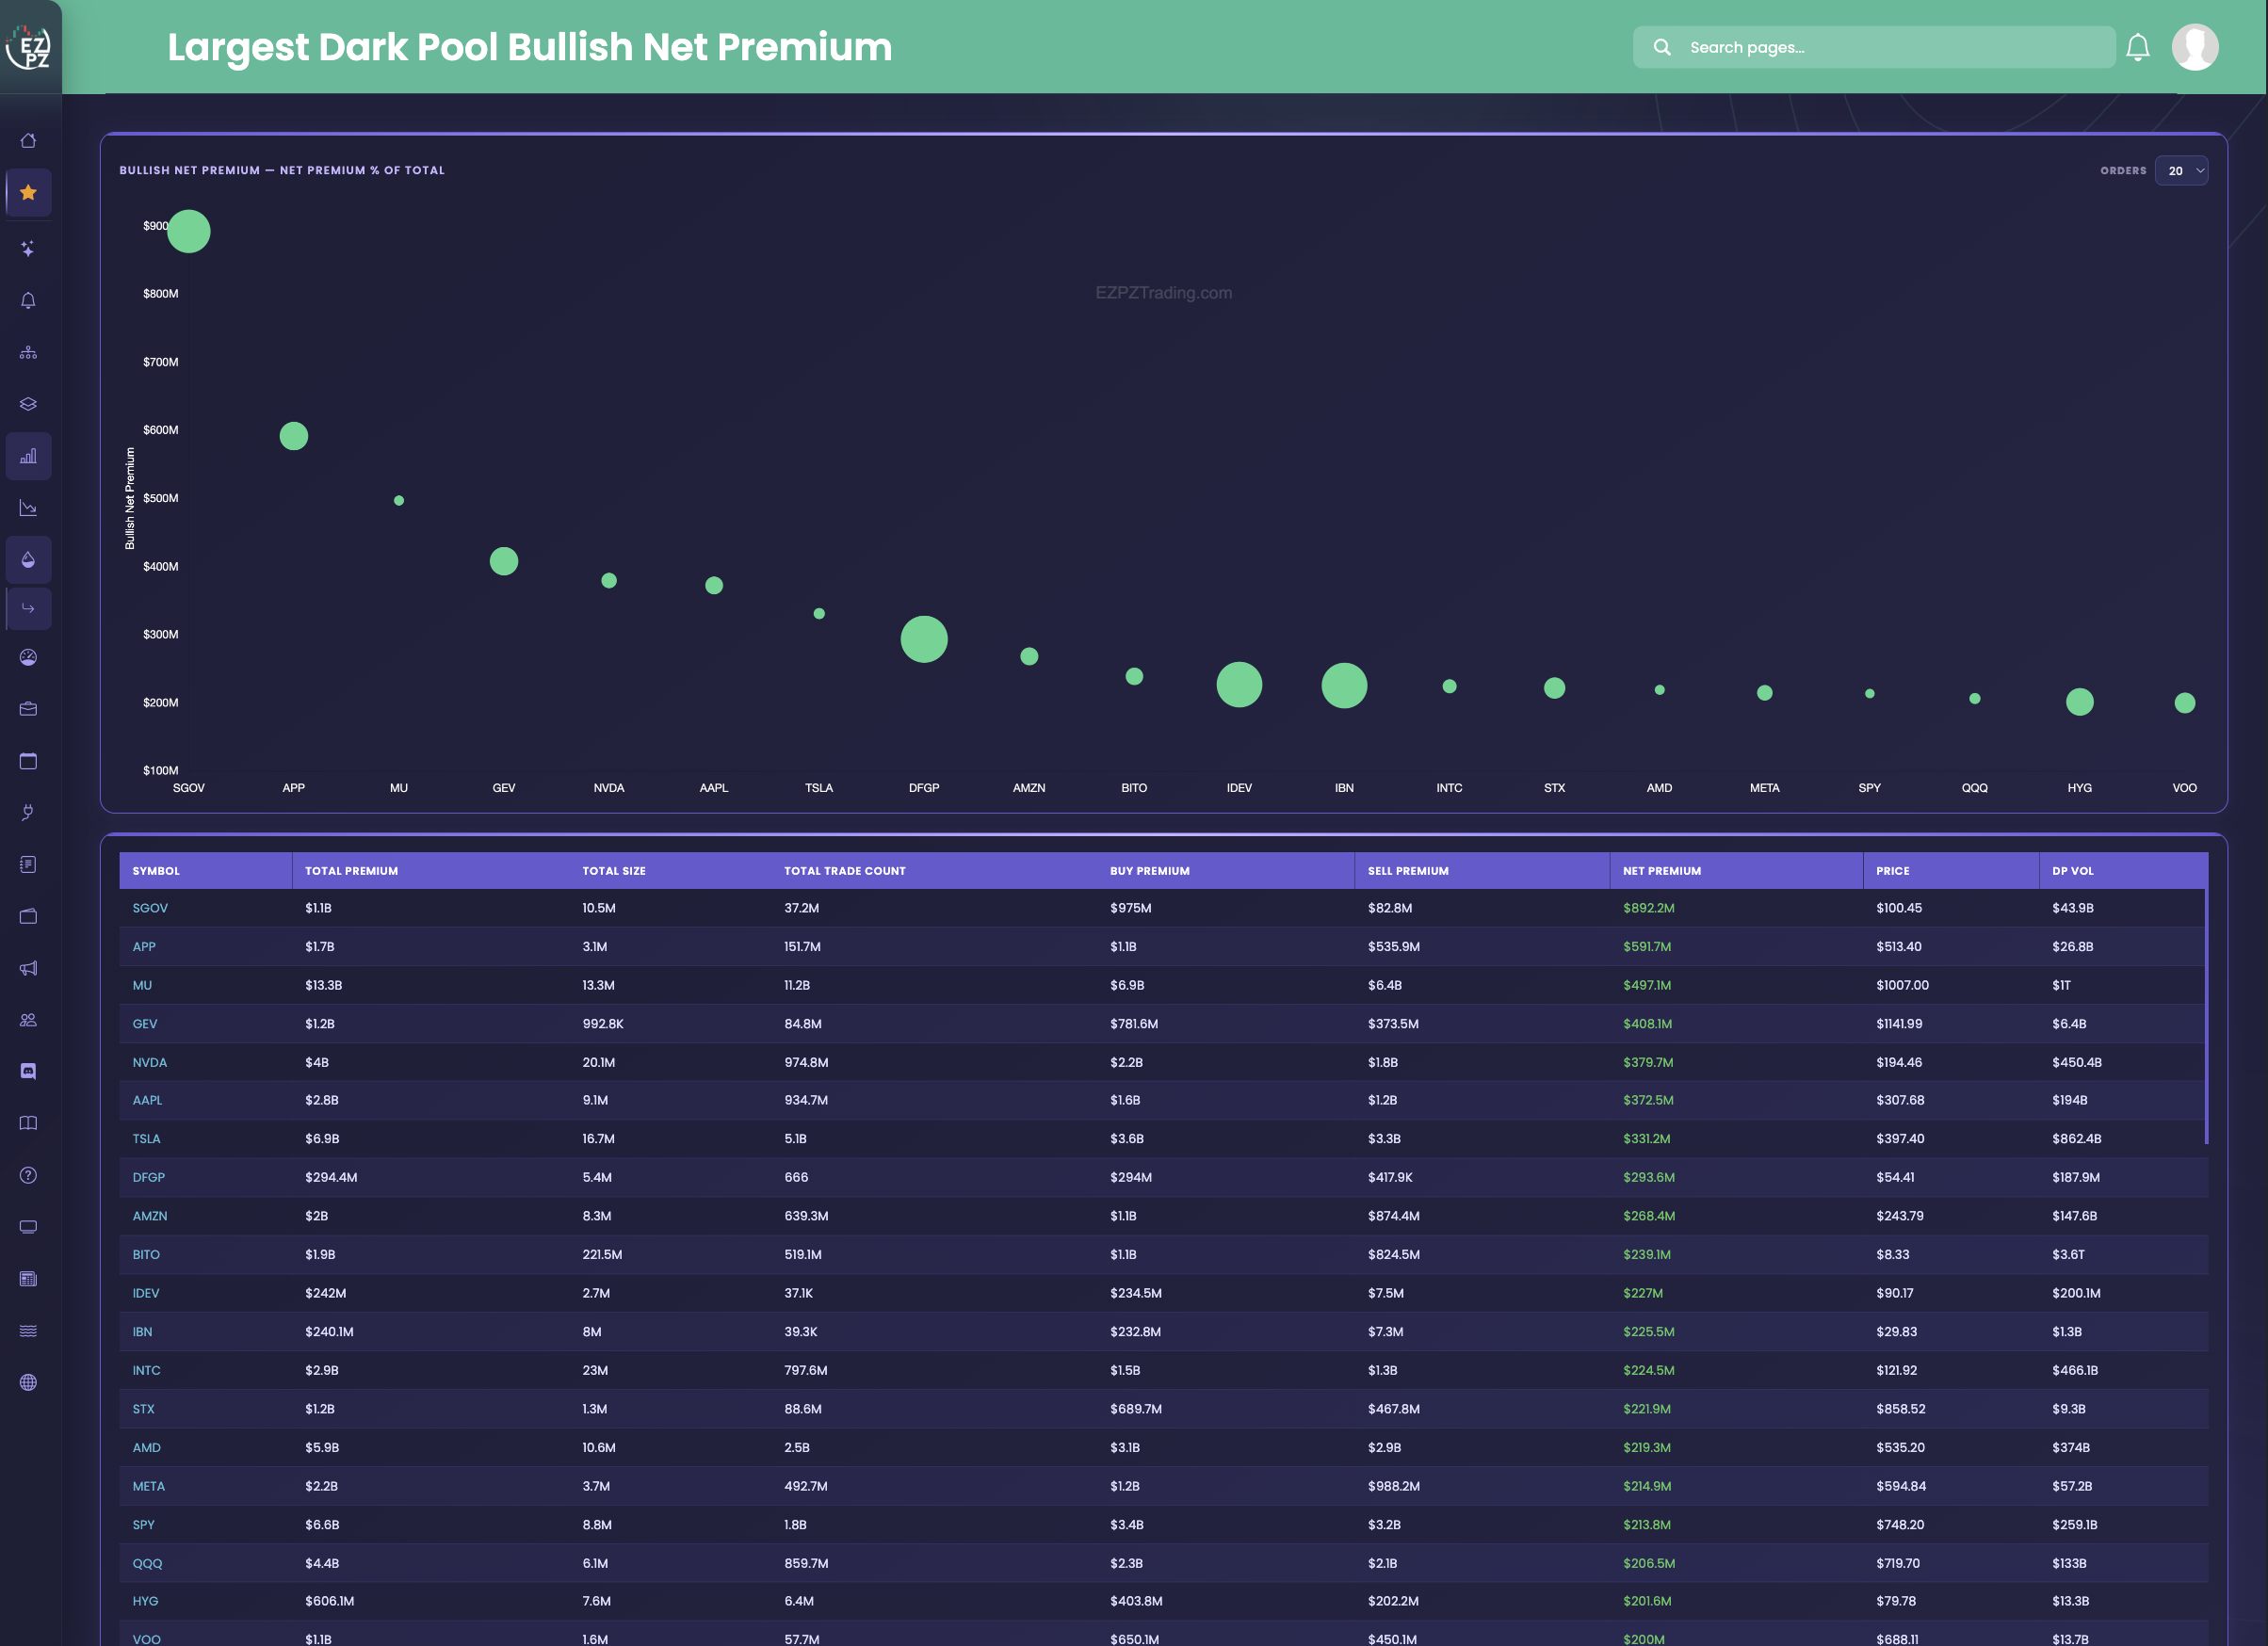Open the NVDA symbol link in table
The width and height of the screenshot is (2268, 1646).
[149, 1062]
